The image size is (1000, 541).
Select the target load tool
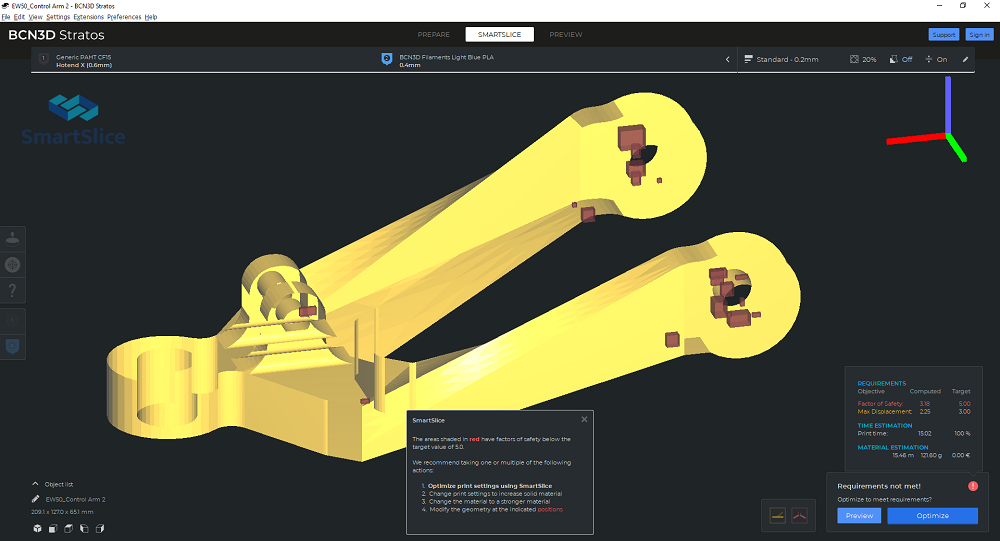(12, 265)
